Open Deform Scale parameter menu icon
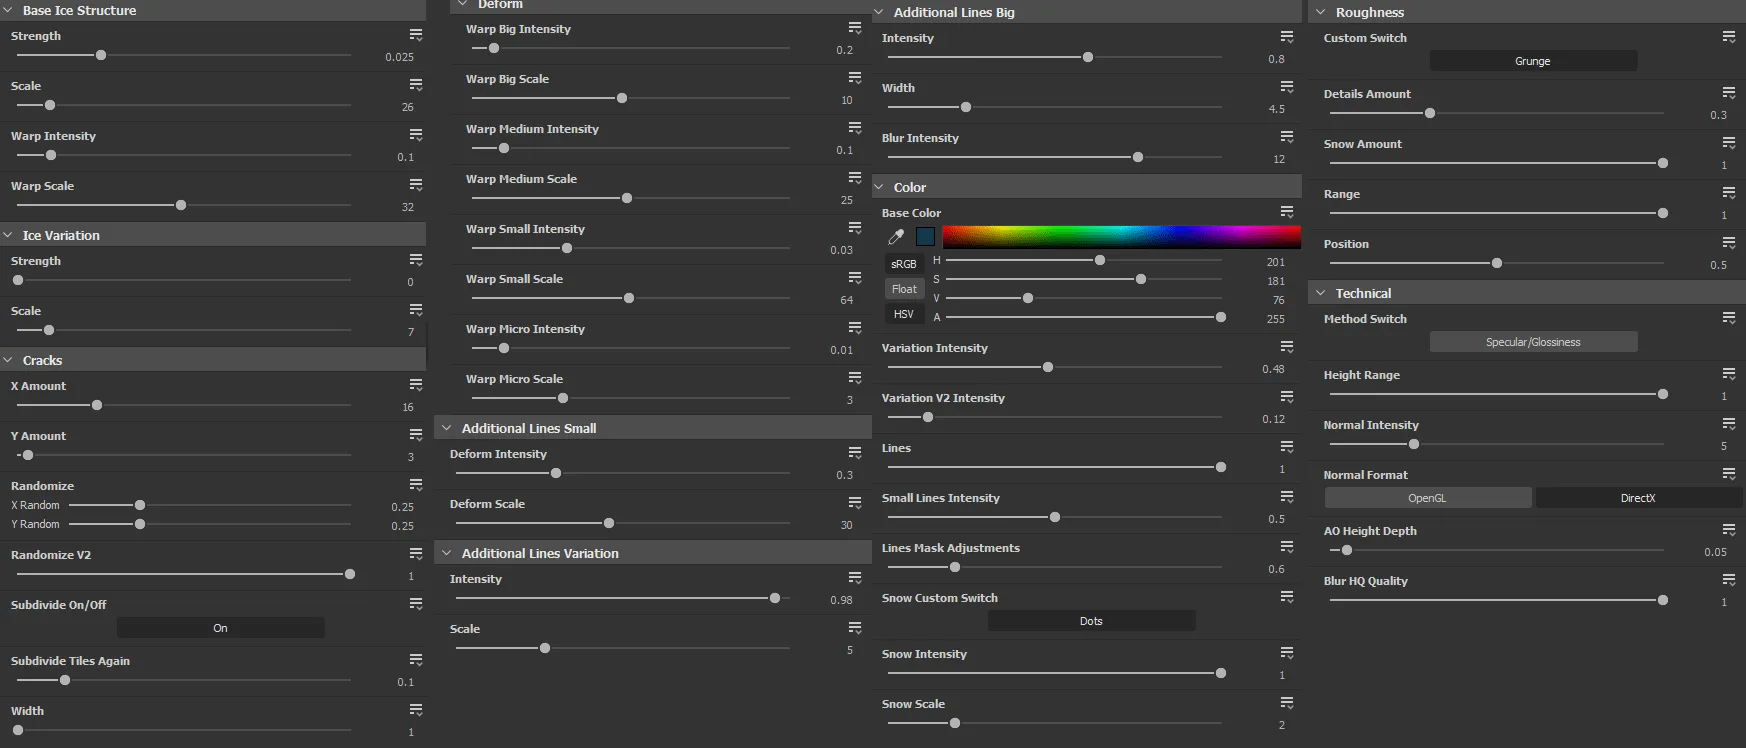Viewport: 1746px width, 748px height. click(x=855, y=503)
